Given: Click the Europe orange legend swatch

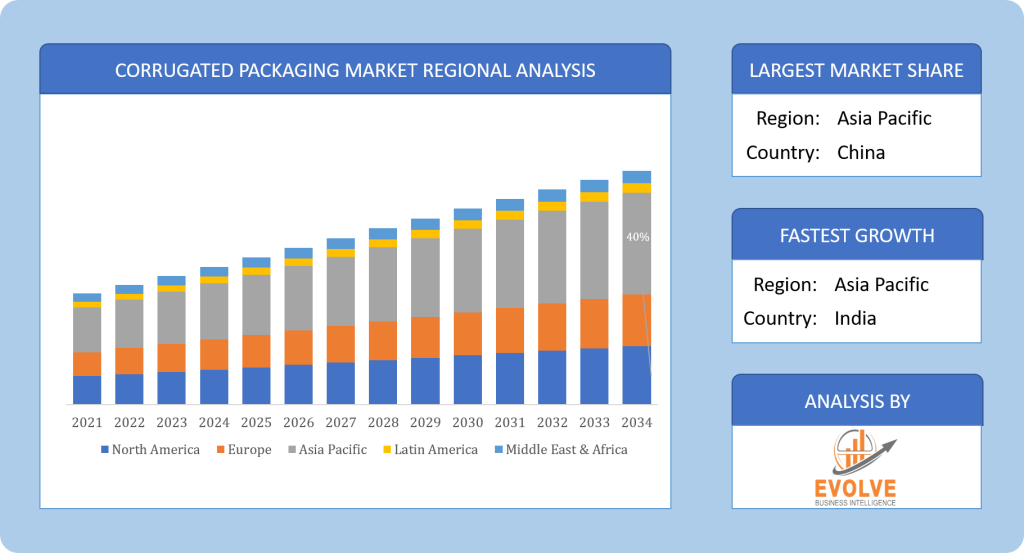Looking at the screenshot, I should pos(221,450).
